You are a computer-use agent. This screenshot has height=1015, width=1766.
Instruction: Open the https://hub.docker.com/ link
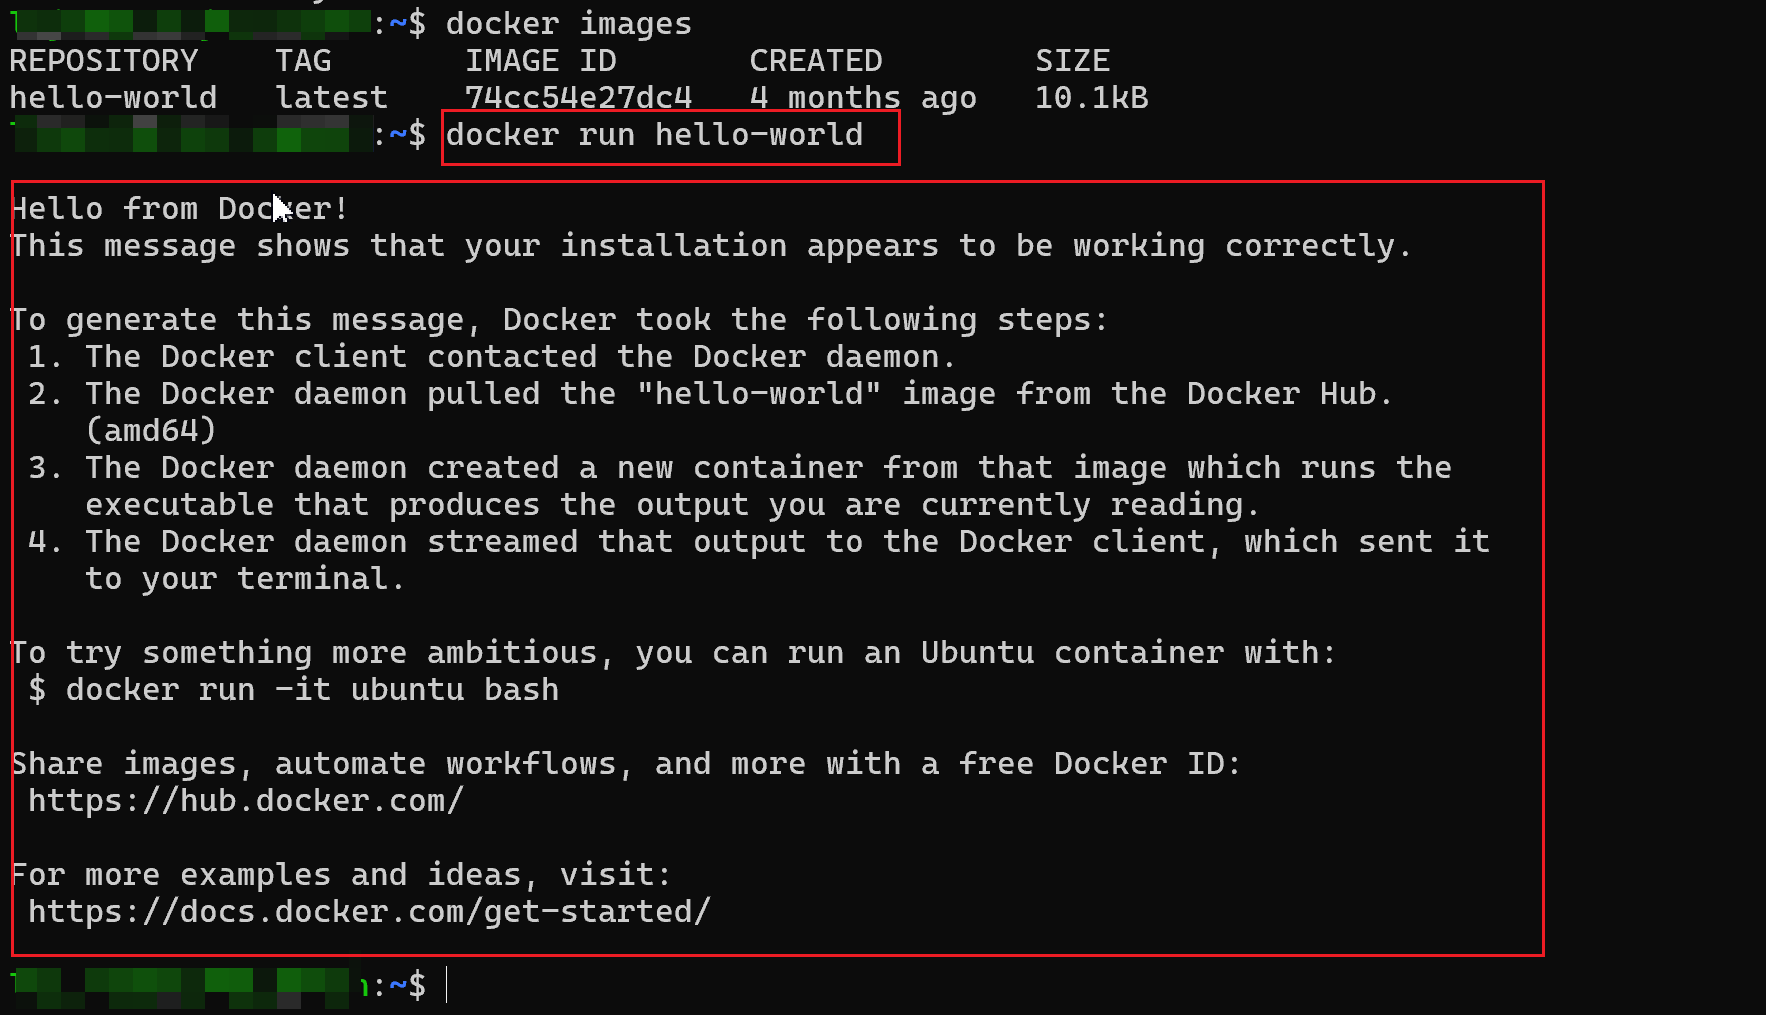pos(246,801)
